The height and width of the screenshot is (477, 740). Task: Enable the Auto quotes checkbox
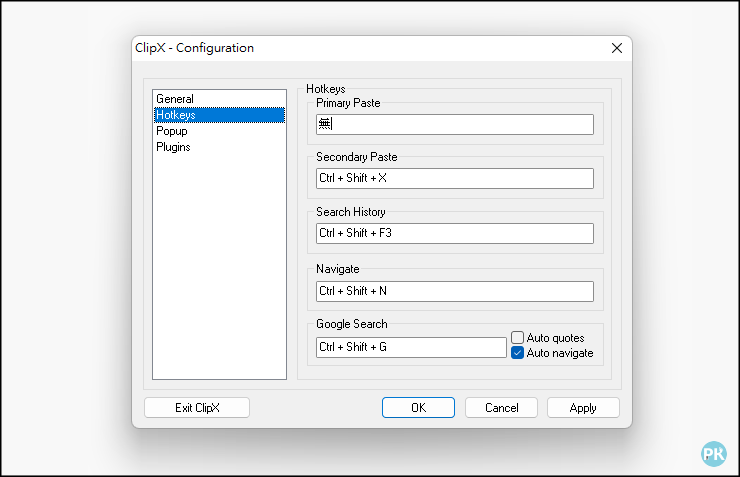(x=517, y=337)
